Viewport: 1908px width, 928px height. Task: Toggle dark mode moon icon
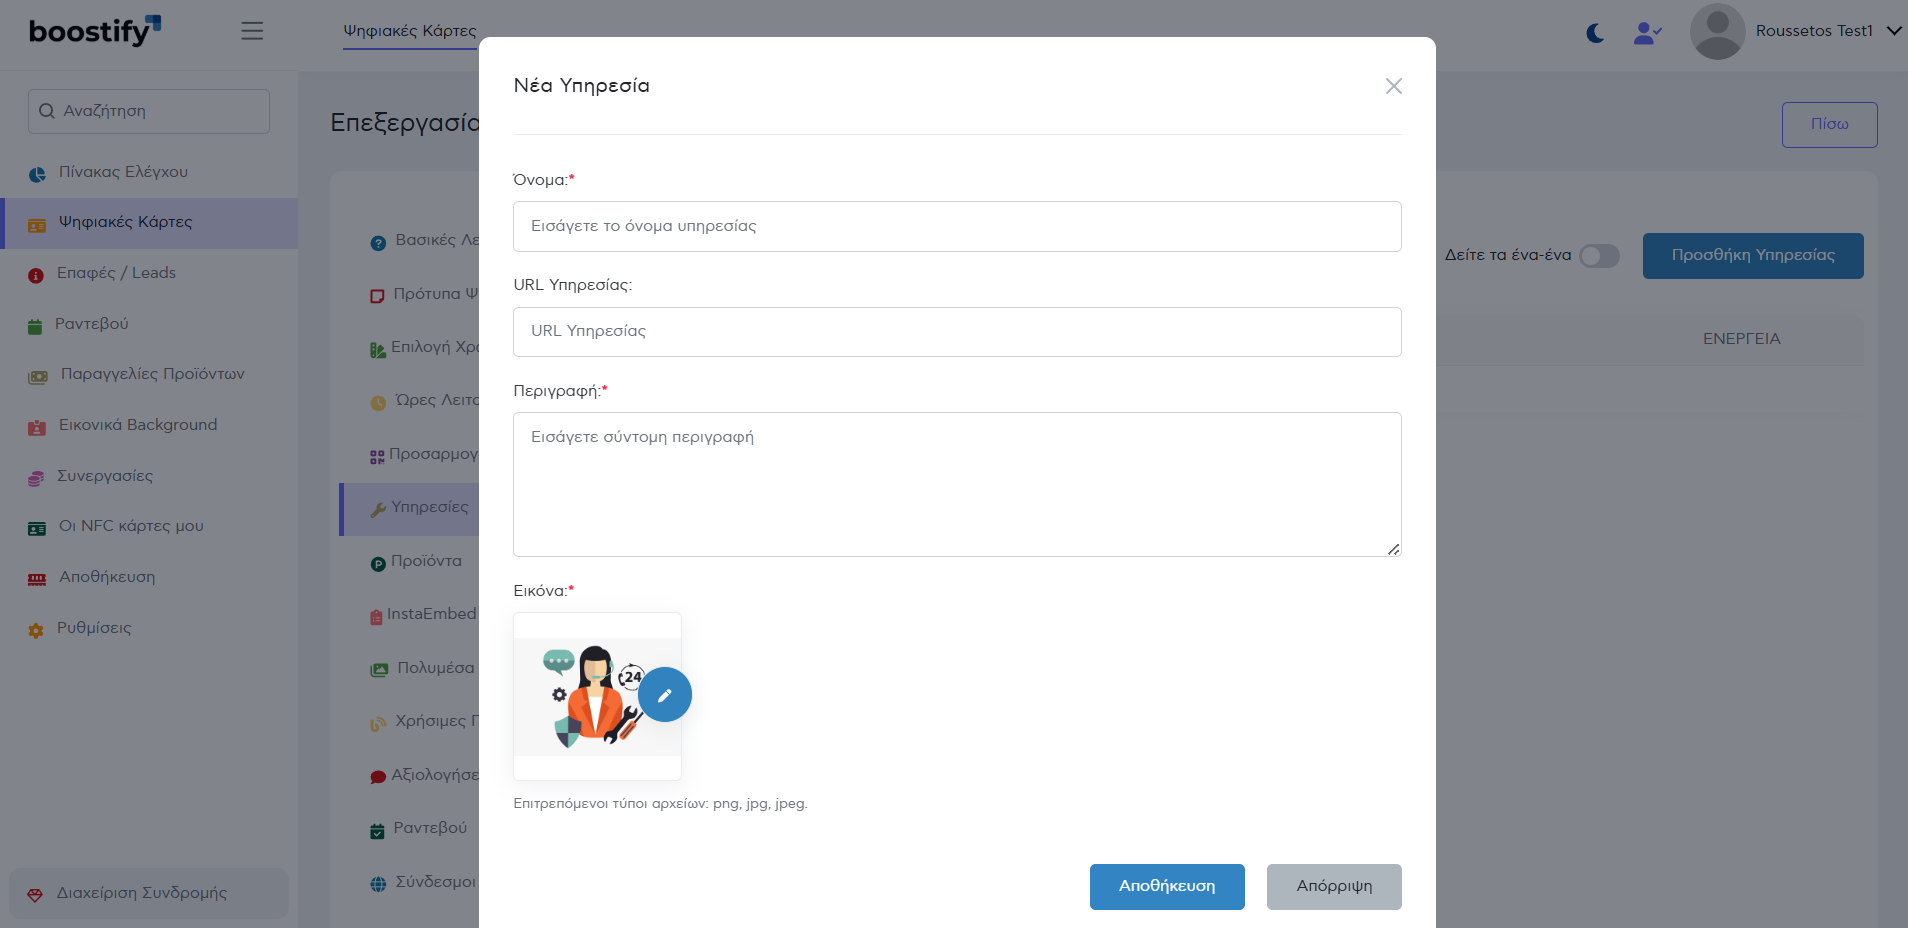tap(1596, 33)
